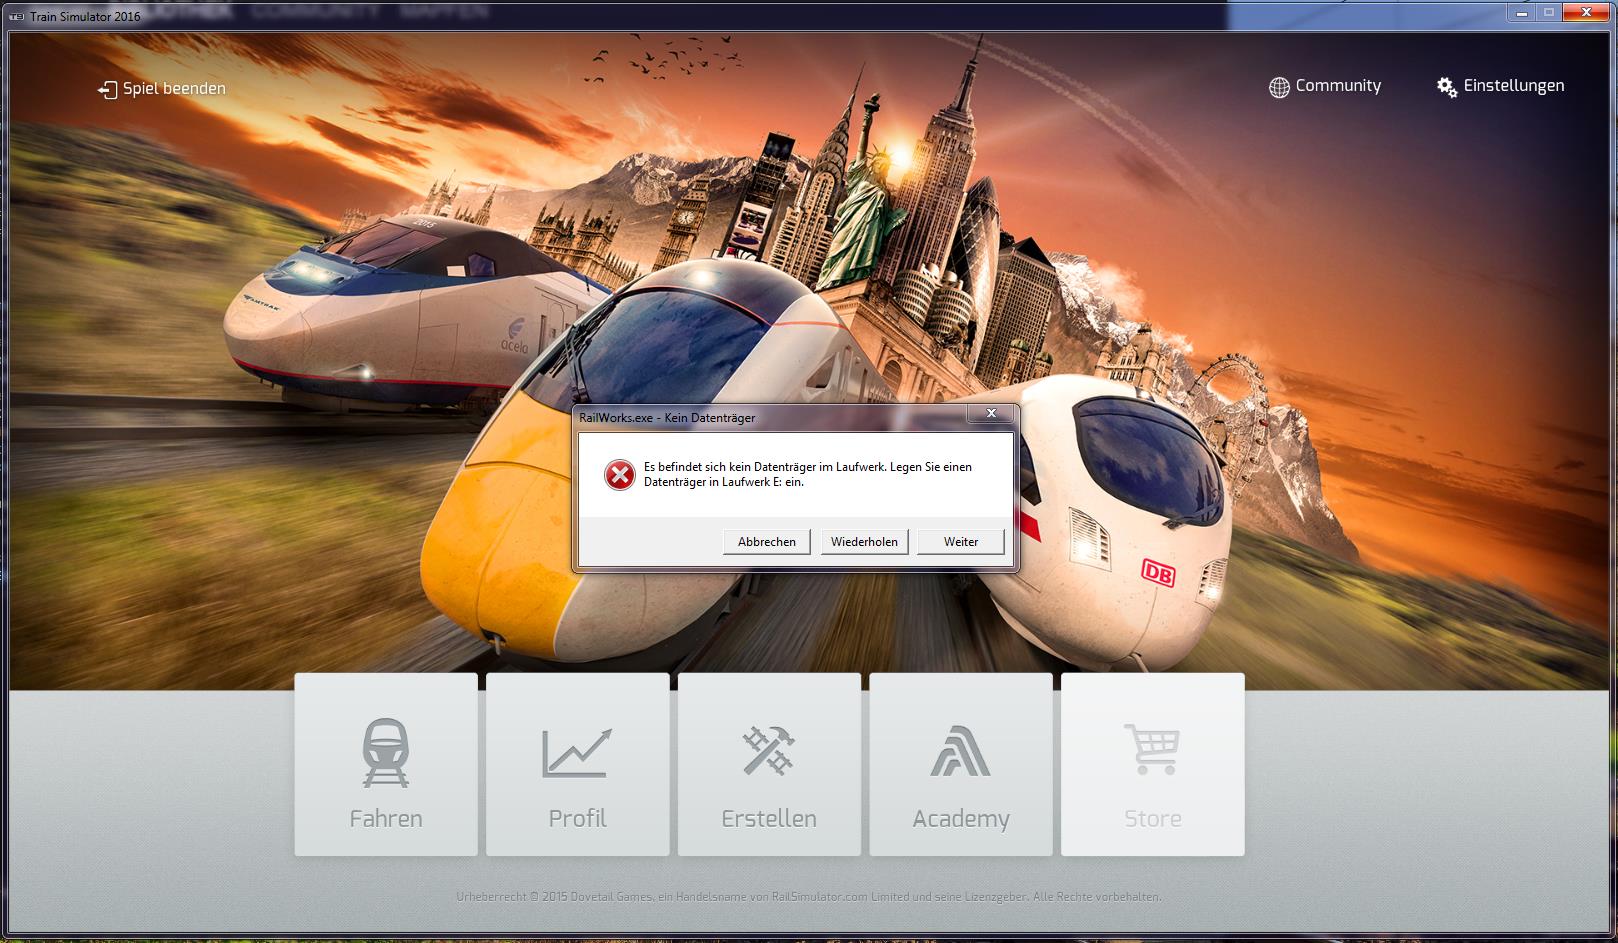This screenshot has width=1618, height=943.
Task: Click the Train Simulator 2016 title bar icon
Action: pyautogui.click(x=15, y=16)
